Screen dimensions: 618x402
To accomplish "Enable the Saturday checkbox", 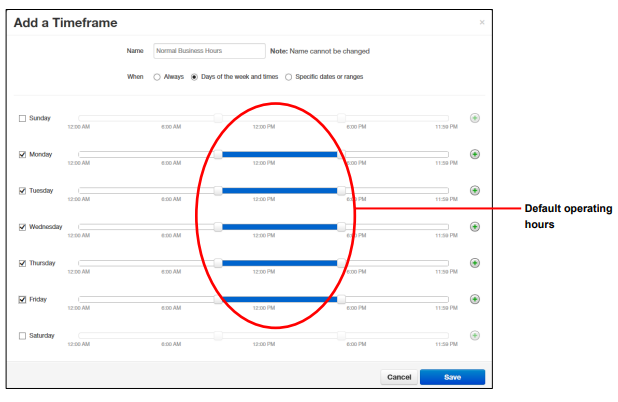I will [x=23, y=335].
